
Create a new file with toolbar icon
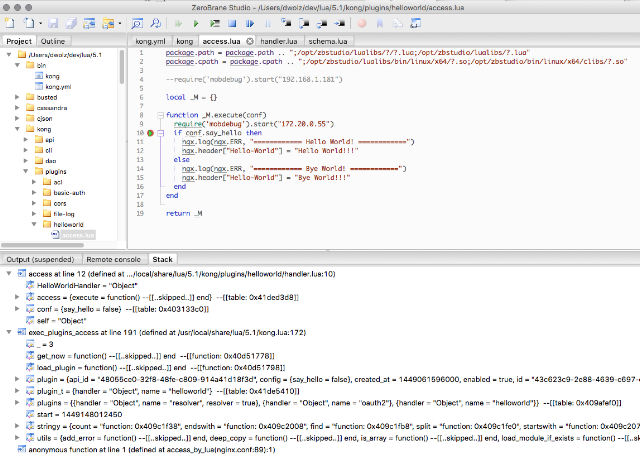click(x=9, y=23)
